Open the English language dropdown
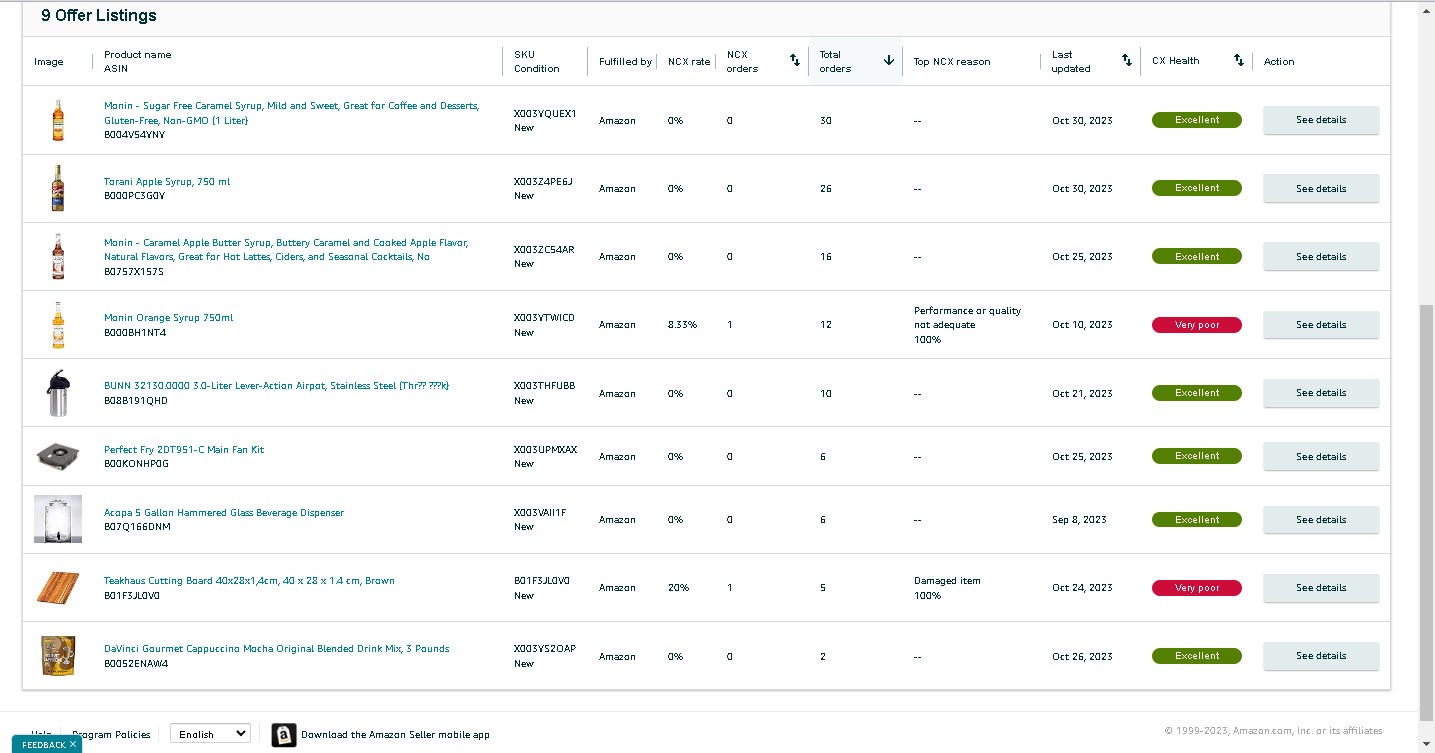1435x753 pixels. point(210,734)
